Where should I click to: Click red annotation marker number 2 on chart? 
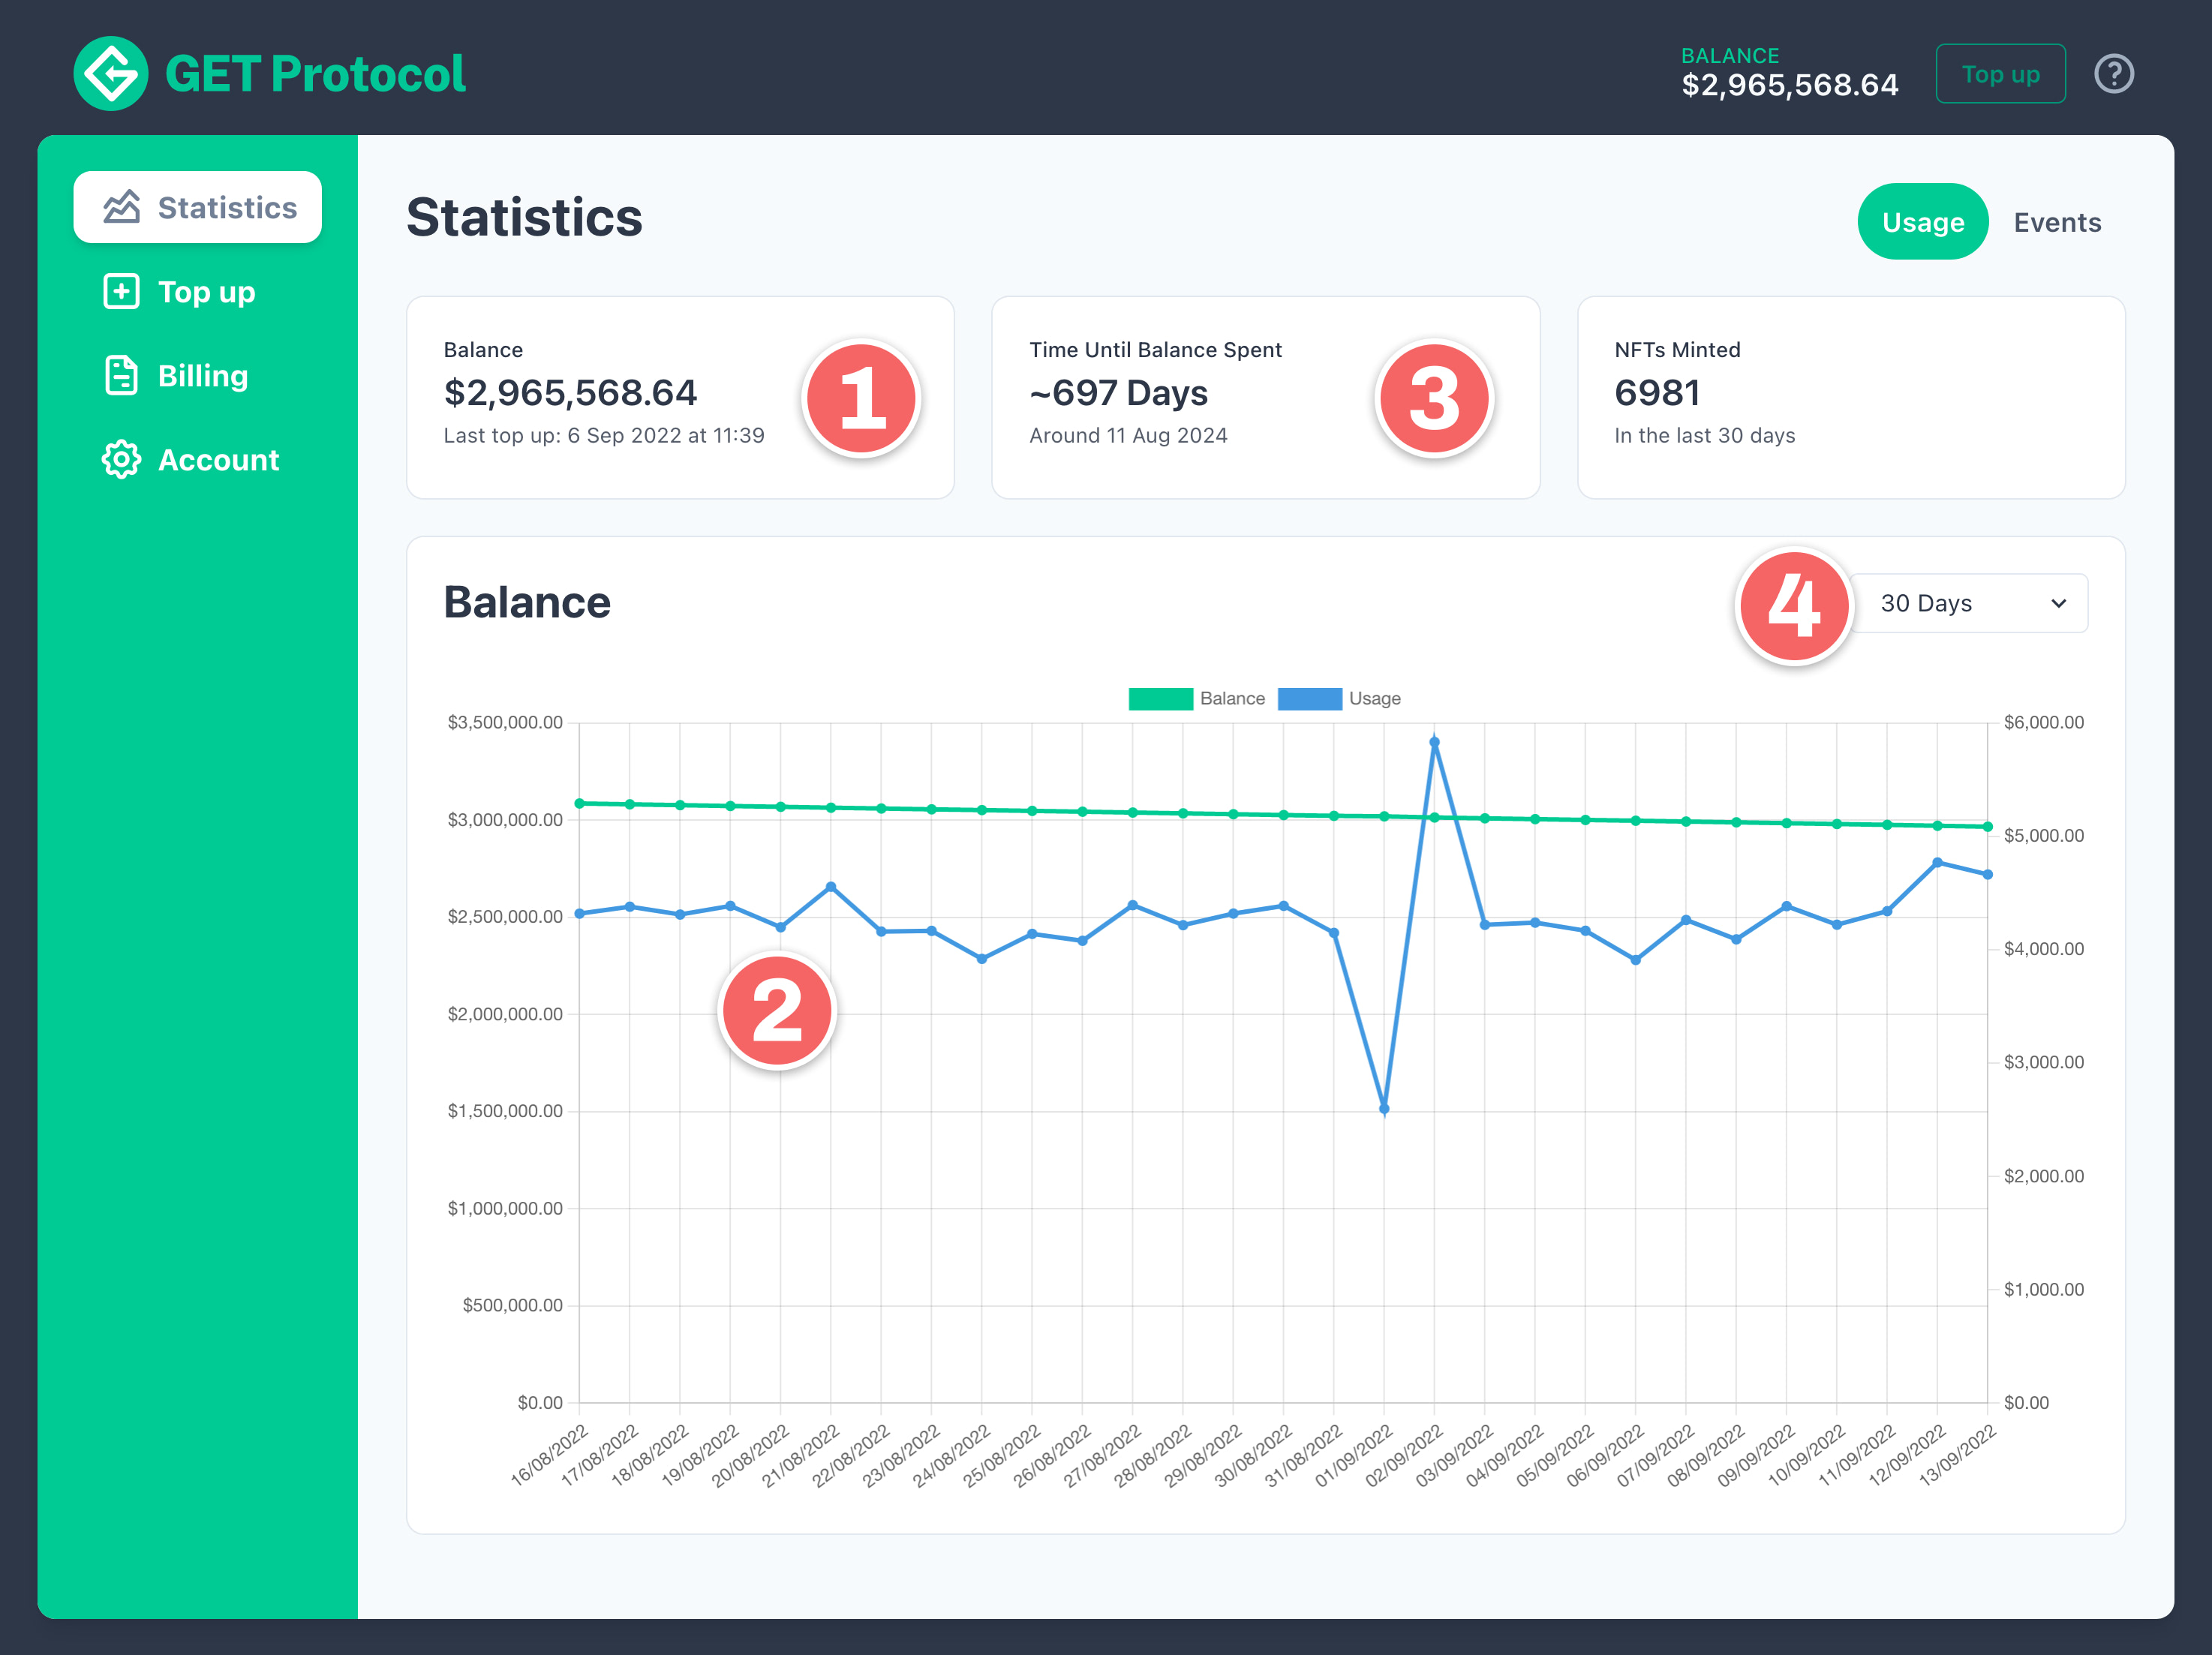[777, 1011]
